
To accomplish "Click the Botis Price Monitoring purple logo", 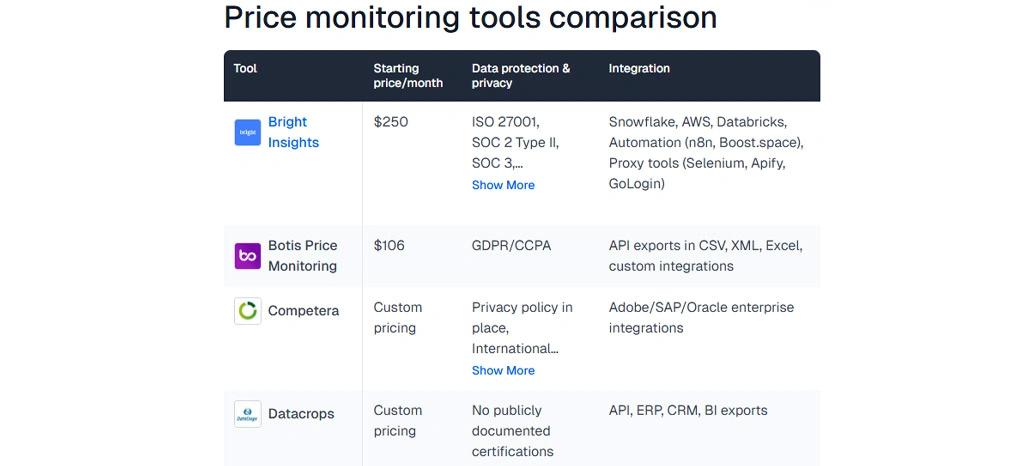I will pos(247,256).
